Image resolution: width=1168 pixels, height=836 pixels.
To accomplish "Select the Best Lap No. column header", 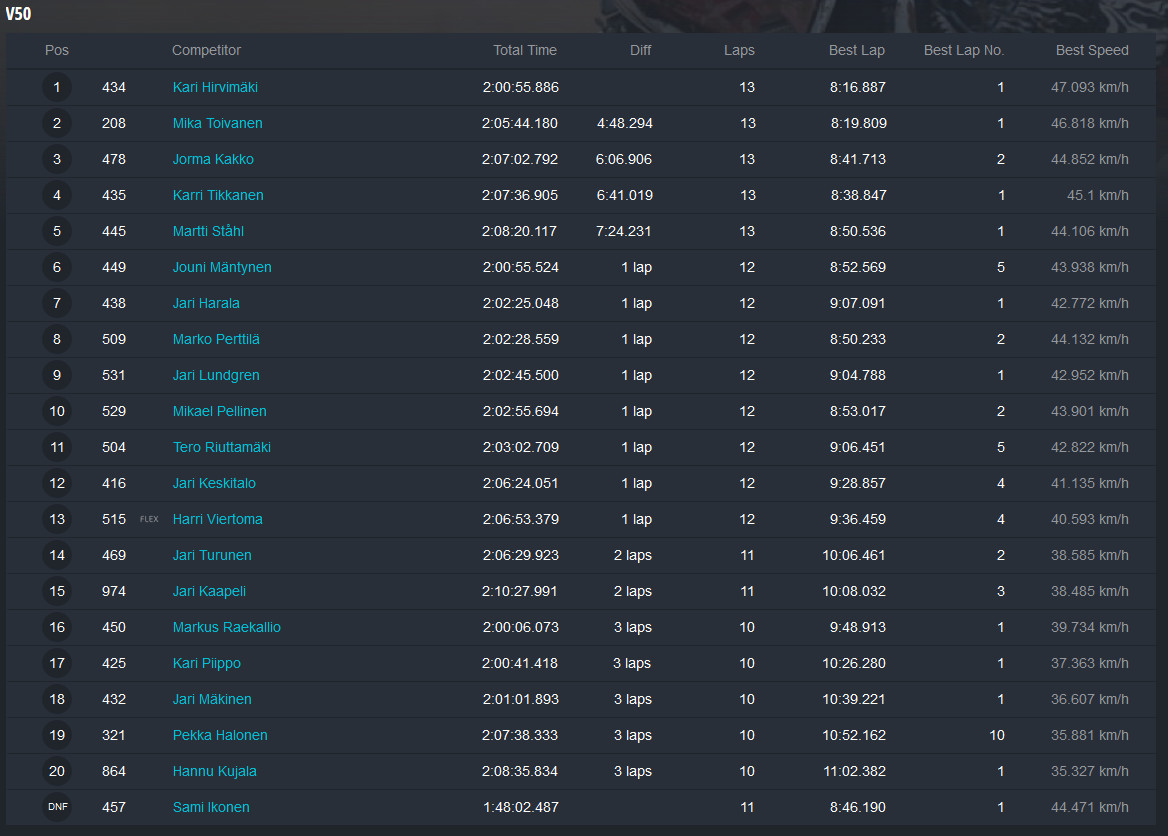I will (964, 50).
